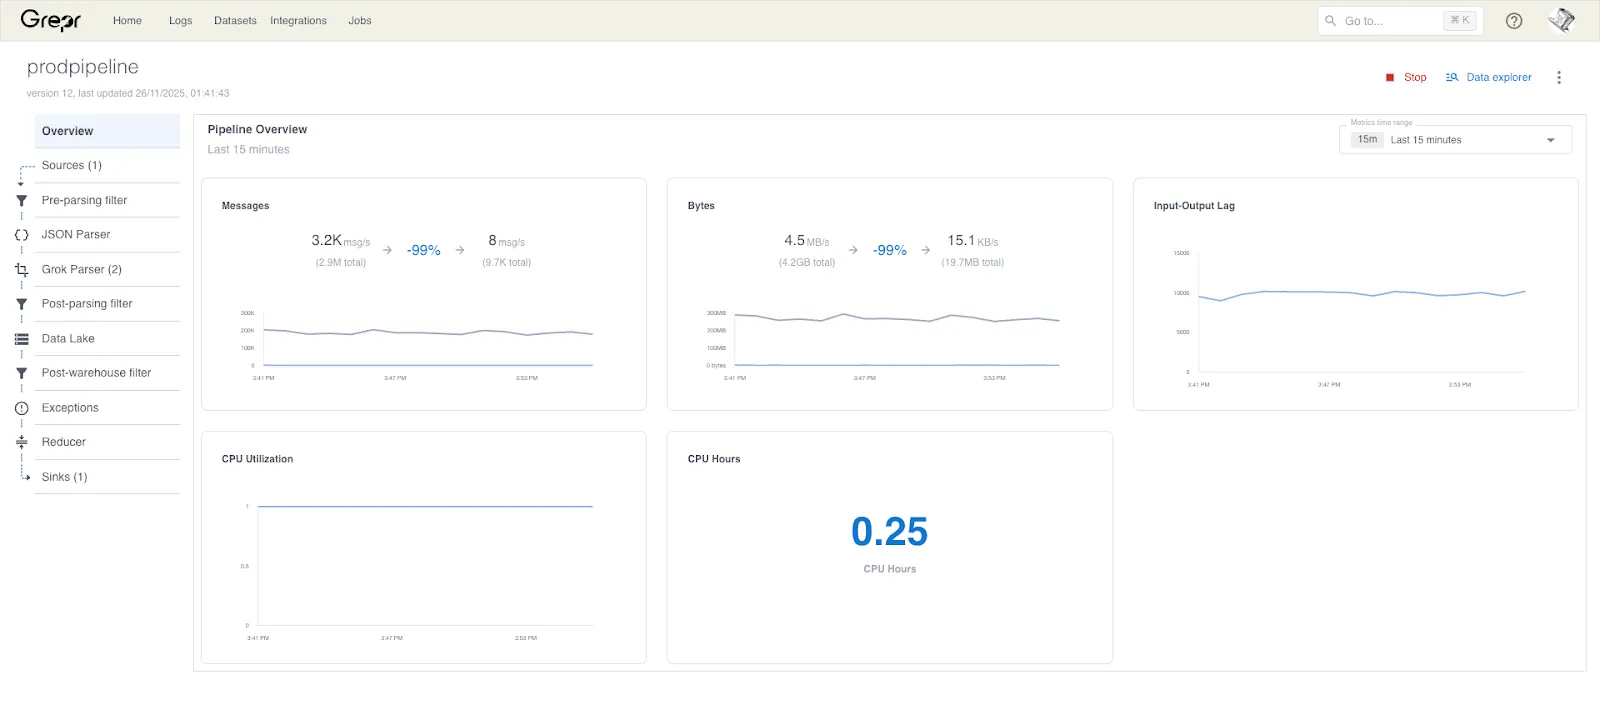Click the (2.9M total) messages label
Viewport: 1600px width, 705px height.
click(340, 263)
